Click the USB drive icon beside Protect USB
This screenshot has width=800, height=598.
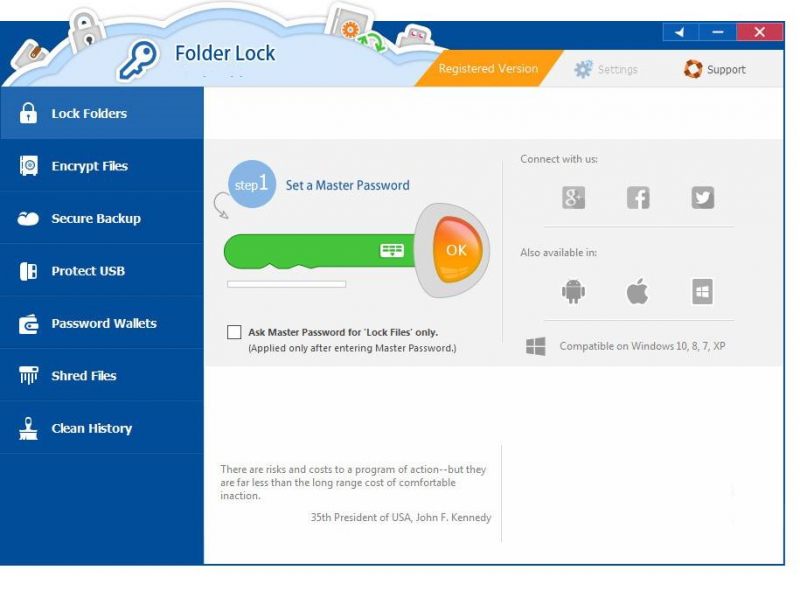pyautogui.click(x=28, y=271)
